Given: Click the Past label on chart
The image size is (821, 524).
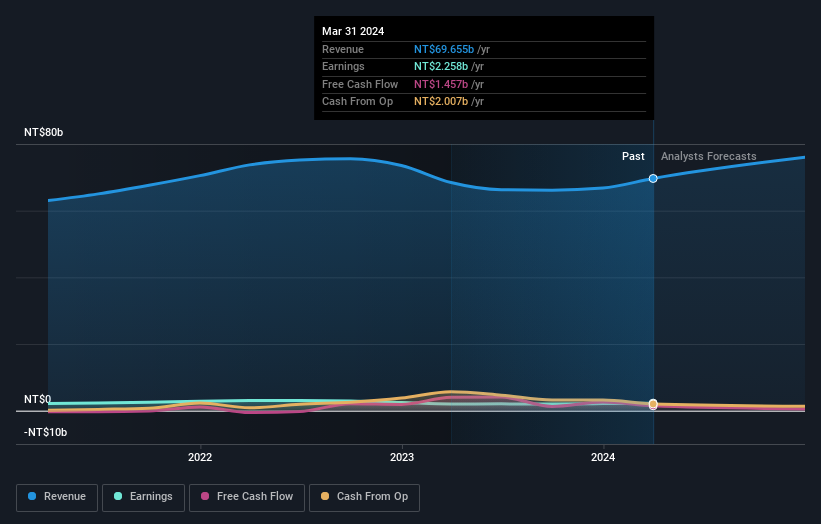Looking at the screenshot, I should click(633, 157).
